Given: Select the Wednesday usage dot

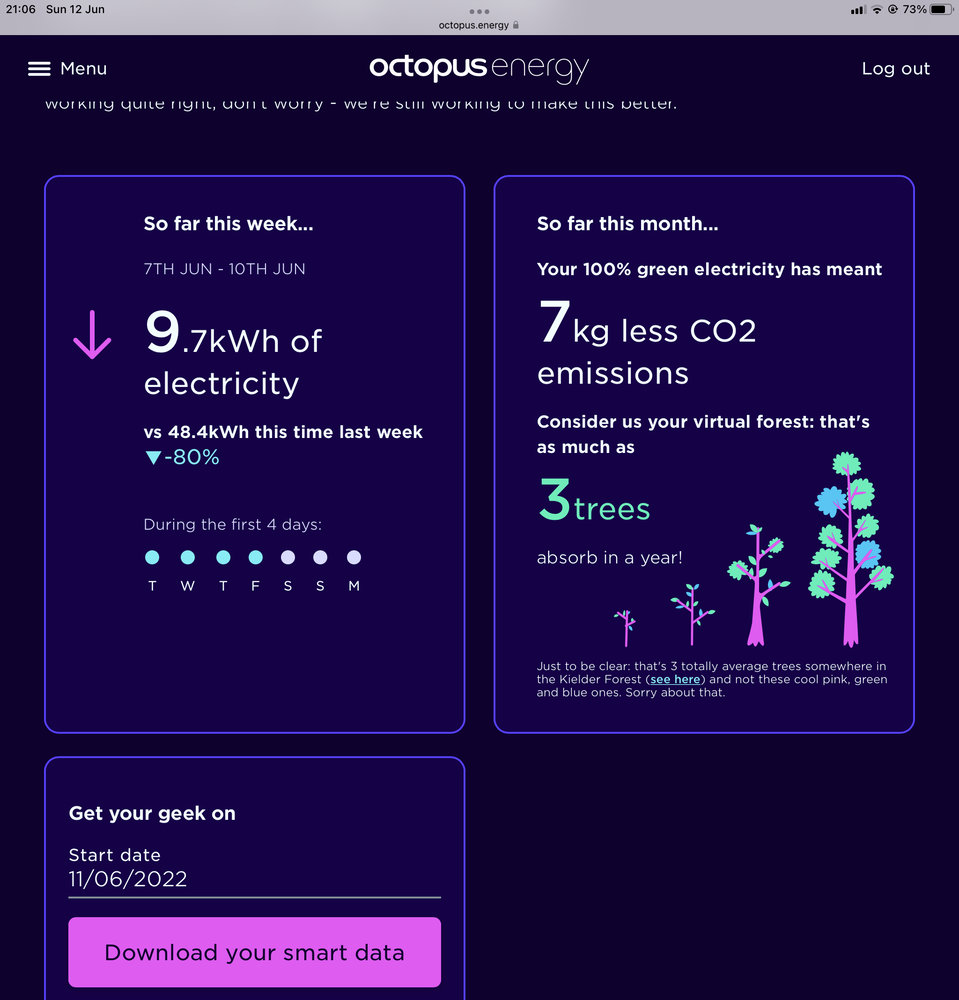Looking at the screenshot, I should [187, 557].
